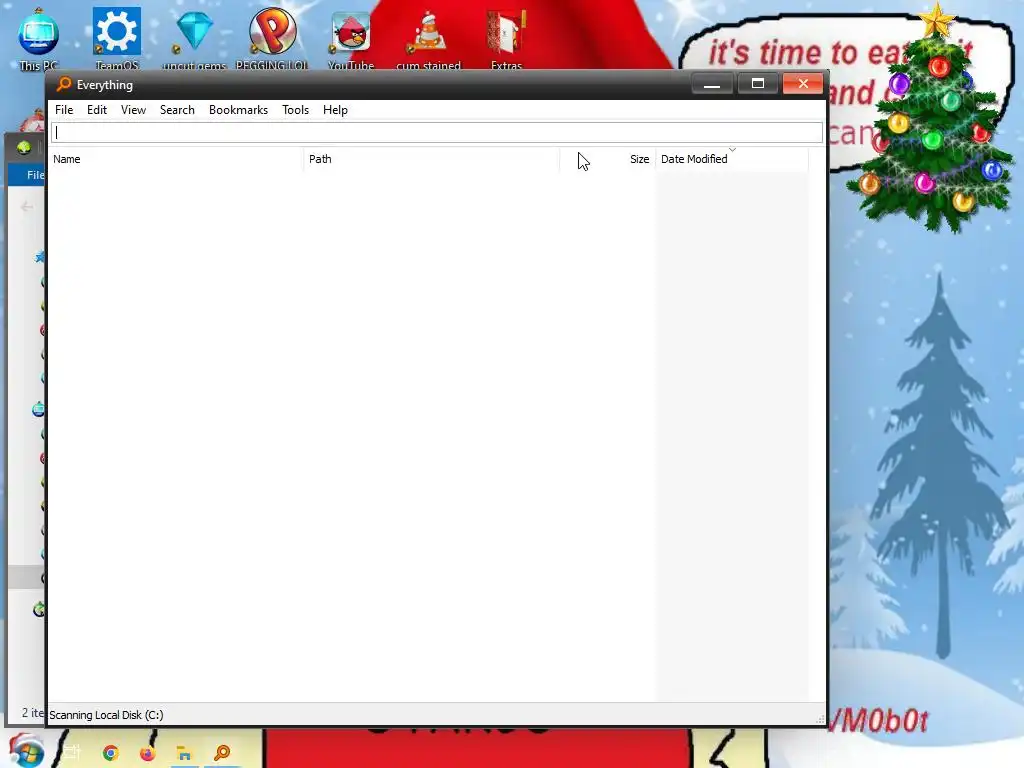Open the Search menu in Everything
1024x768 pixels.
pyautogui.click(x=177, y=110)
